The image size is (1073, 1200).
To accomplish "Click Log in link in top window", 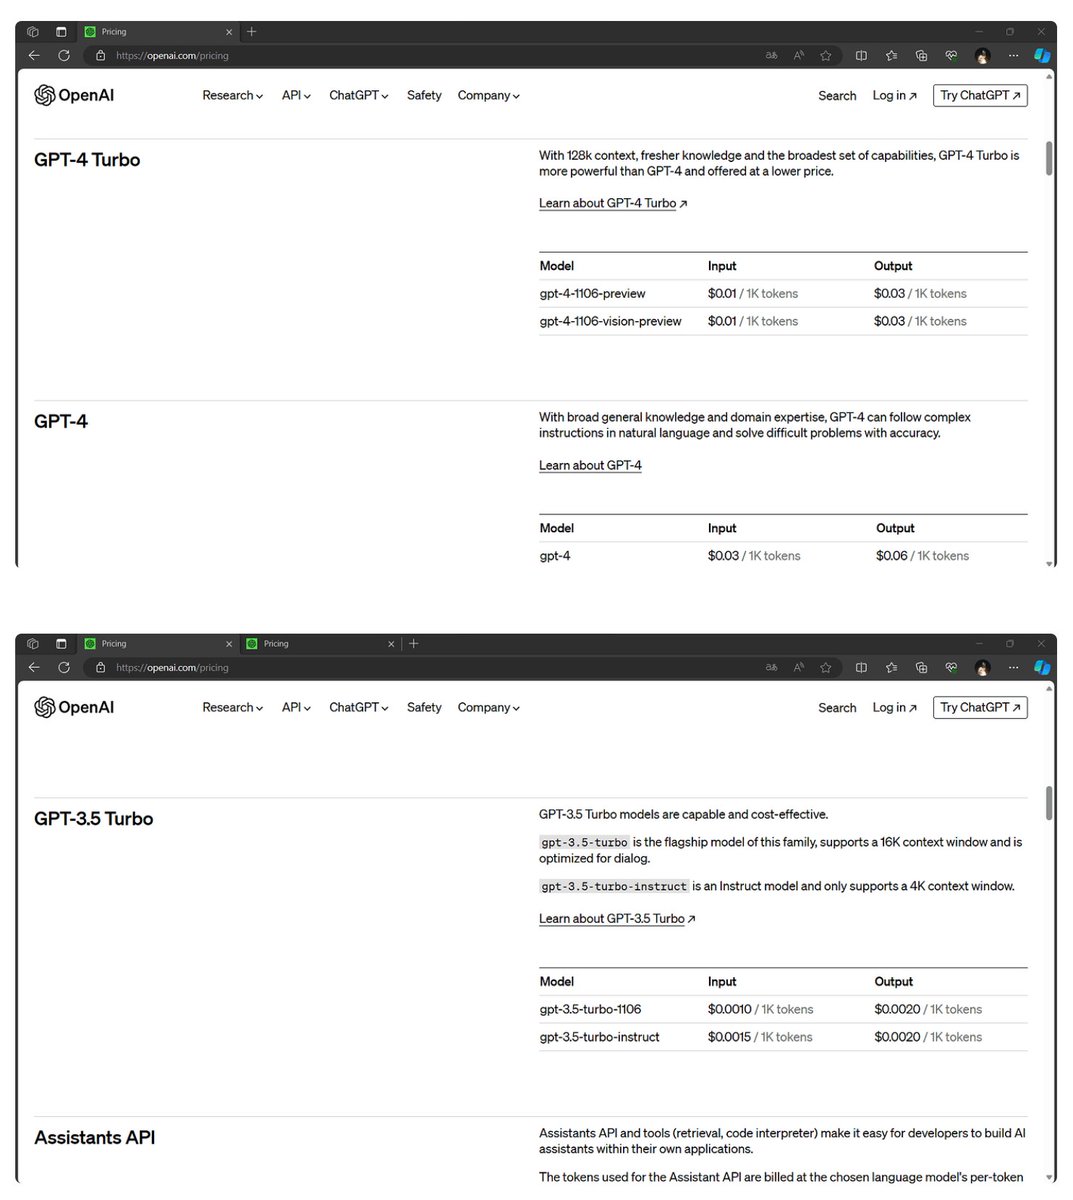I will point(894,96).
